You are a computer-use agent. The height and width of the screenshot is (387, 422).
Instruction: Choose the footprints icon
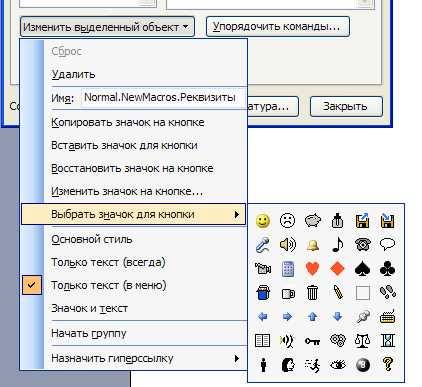[388, 292]
